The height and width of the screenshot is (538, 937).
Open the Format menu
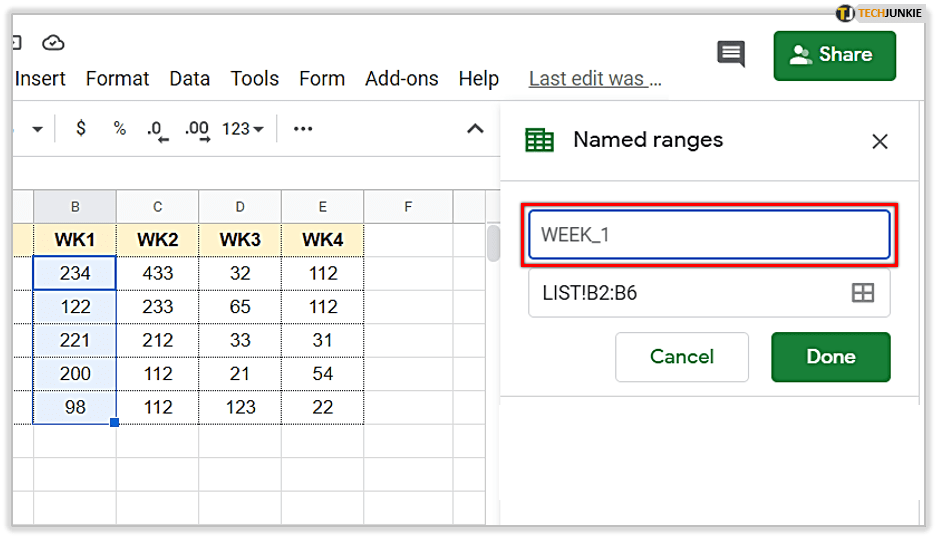coord(117,79)
